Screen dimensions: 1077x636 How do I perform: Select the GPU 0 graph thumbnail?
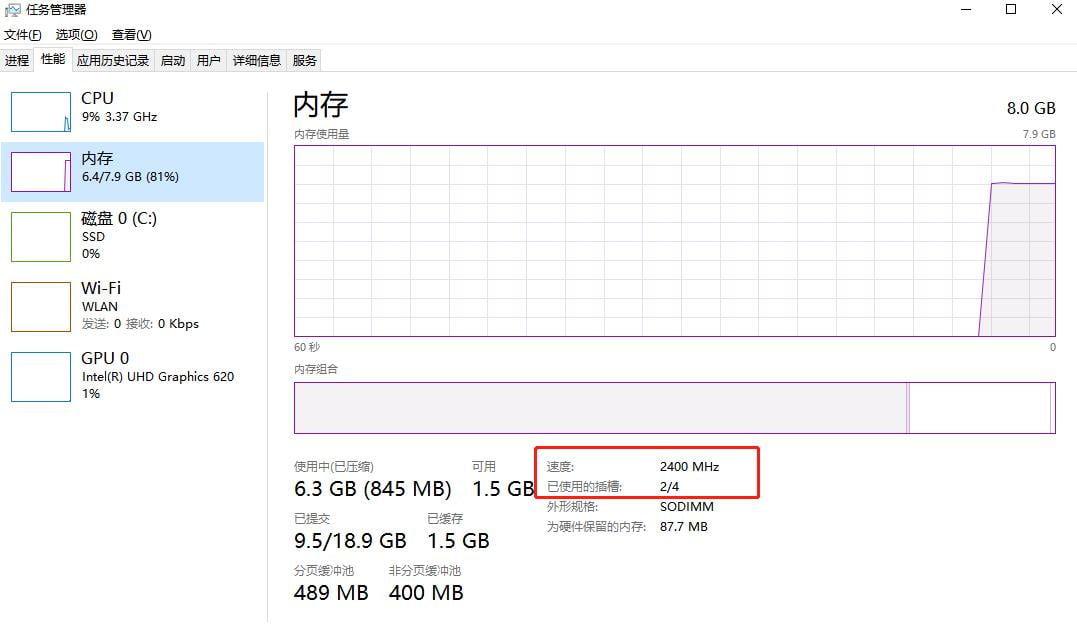click(x=41, y=376)
